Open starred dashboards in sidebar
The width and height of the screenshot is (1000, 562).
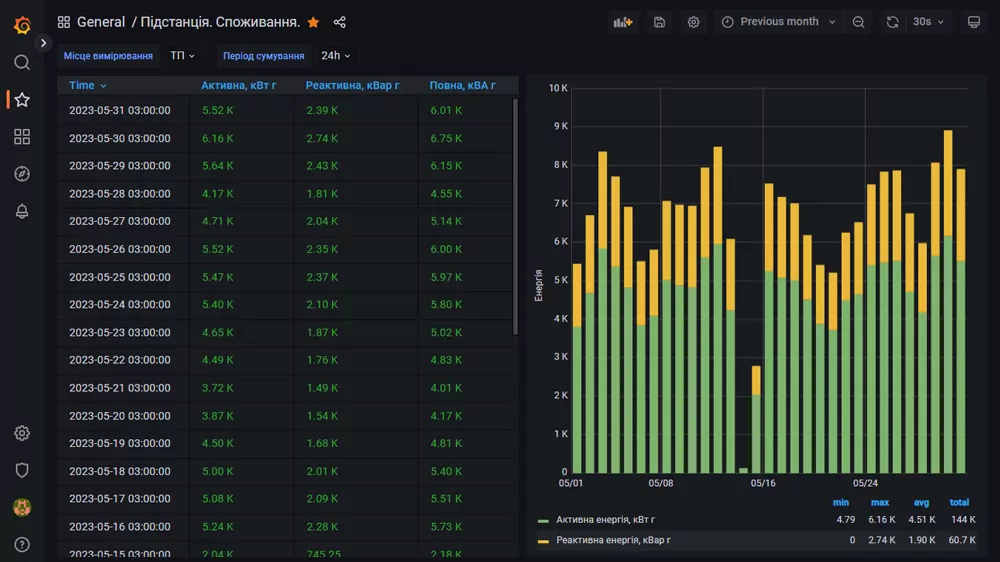[22, 100]
